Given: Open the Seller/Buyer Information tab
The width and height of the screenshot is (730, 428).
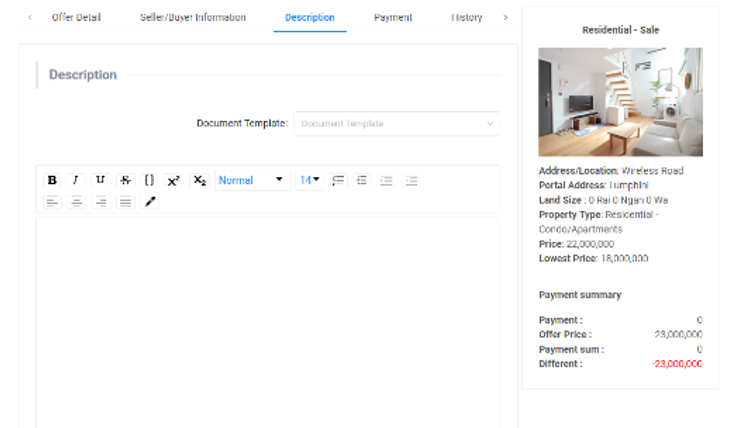Looking at the screenshot, I should (193, 18).
